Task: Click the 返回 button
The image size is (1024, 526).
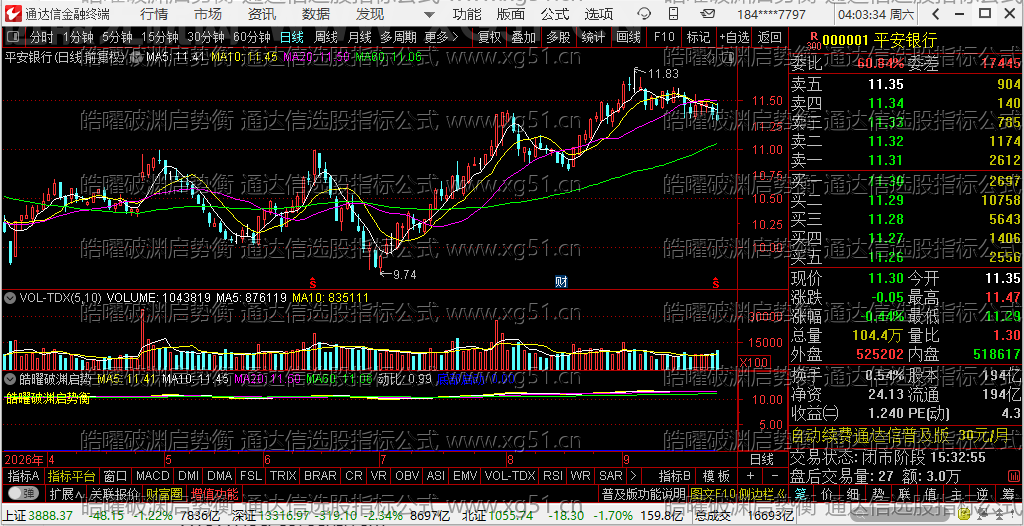Action: pyautogui.click(x=769, y=37)
